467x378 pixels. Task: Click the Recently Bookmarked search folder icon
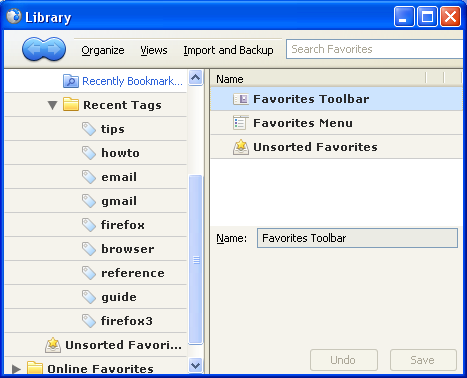pos(71,81)
